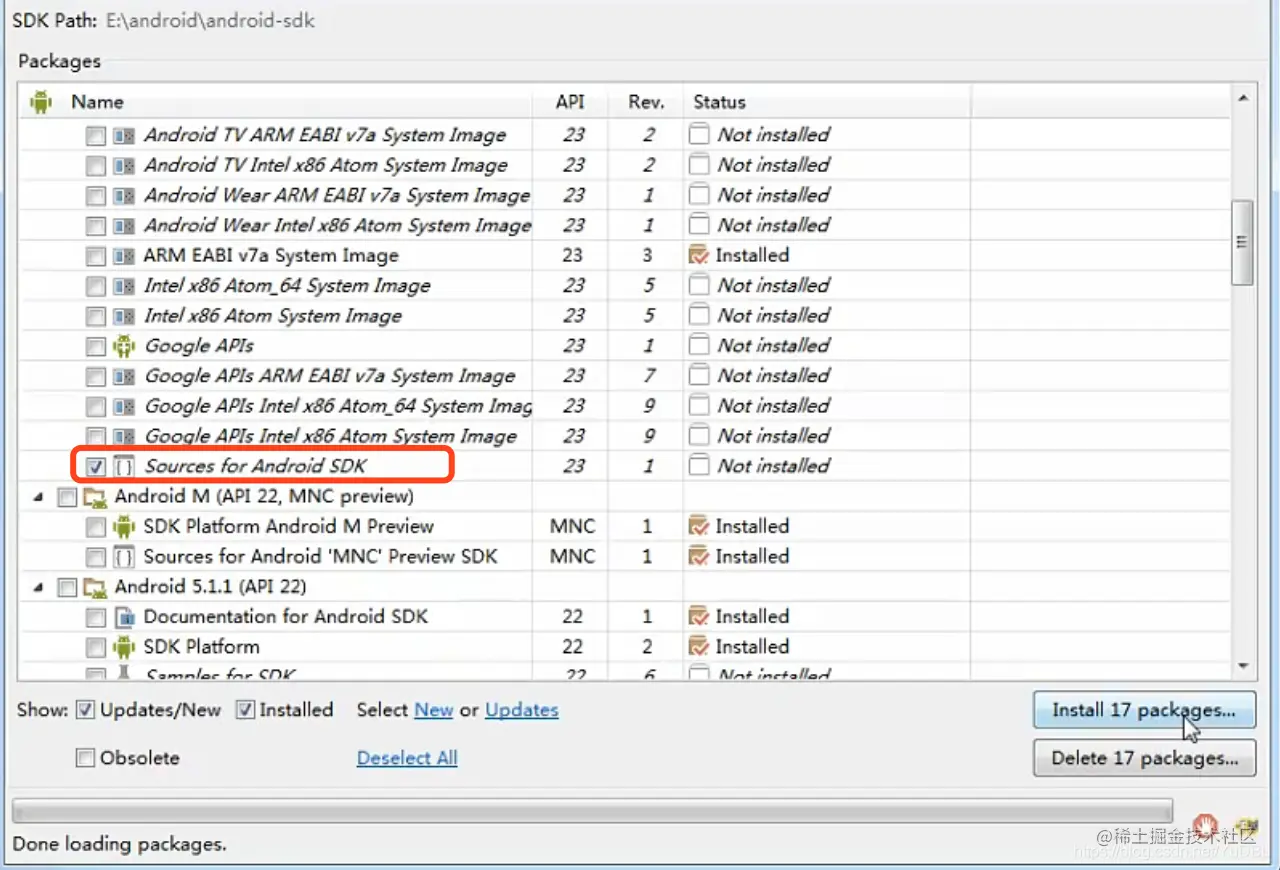The image size is (1280, 870).
Task: Click the Android robot icon in Name header
Action: click(41, 101)
